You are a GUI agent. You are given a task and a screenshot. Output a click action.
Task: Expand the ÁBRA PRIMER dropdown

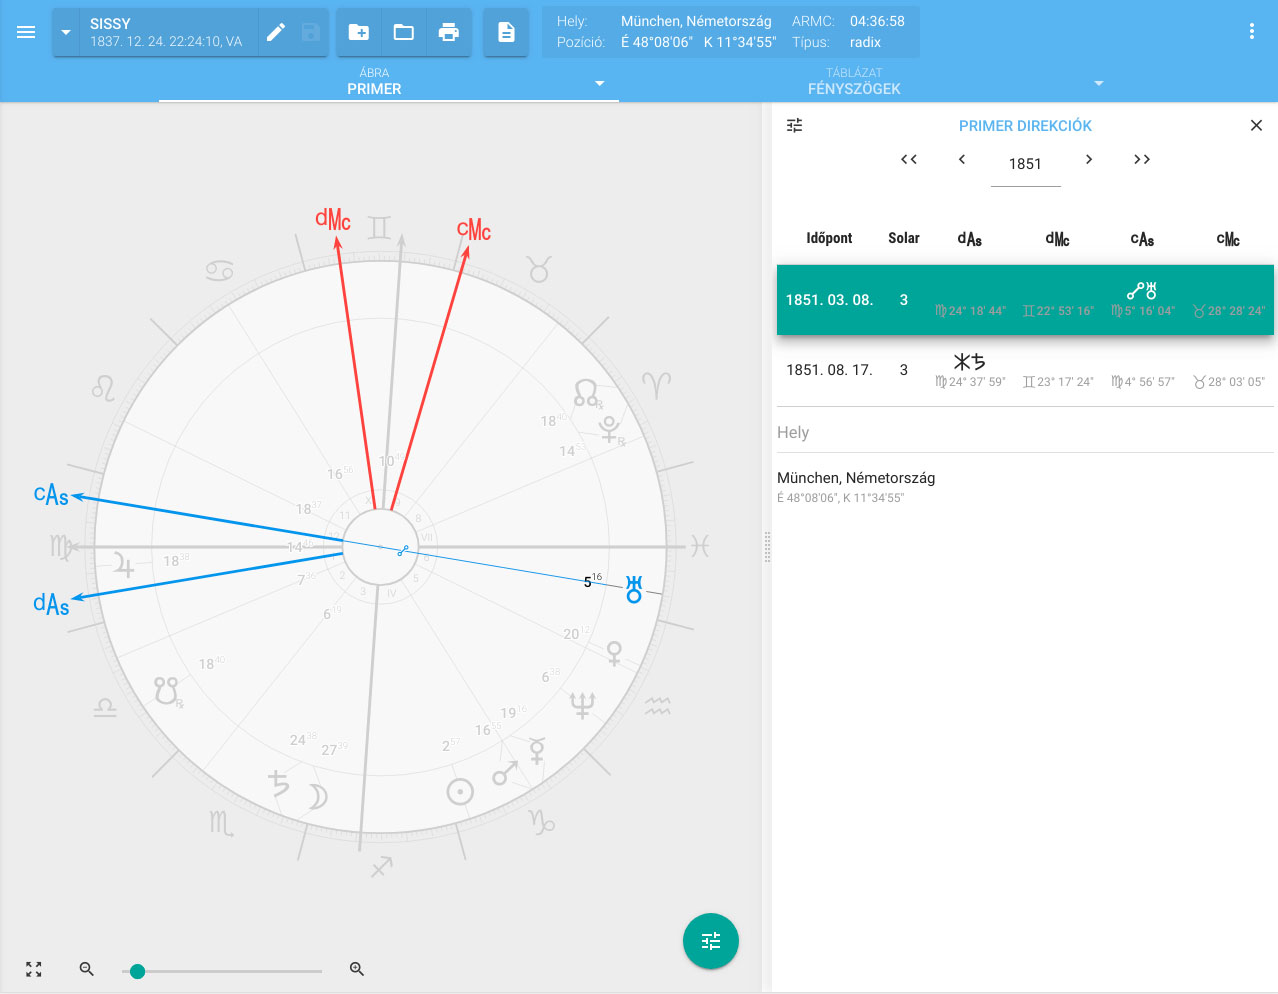599,83
